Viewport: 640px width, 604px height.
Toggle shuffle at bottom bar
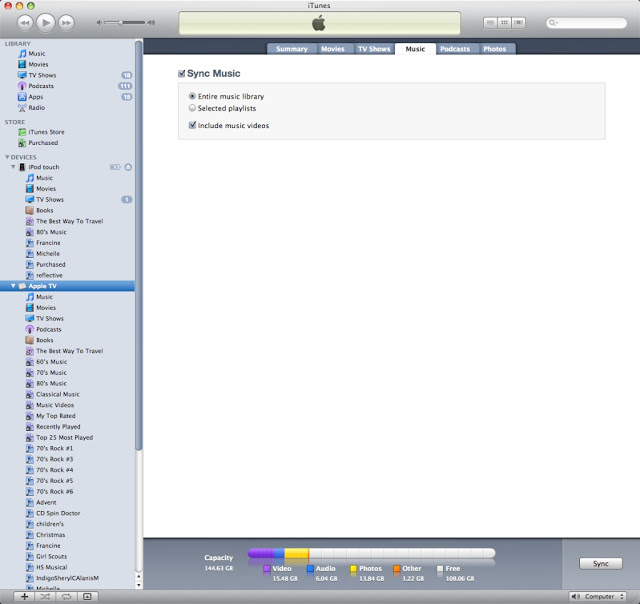tap(45, 597)
